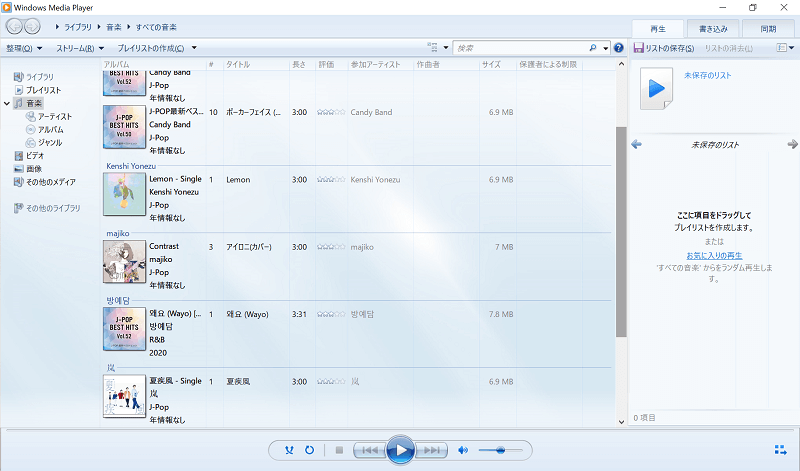Click the Lemon album thumbnail
Image resolution: width=800 pixels, height=471 pixels.
[124, 194]
